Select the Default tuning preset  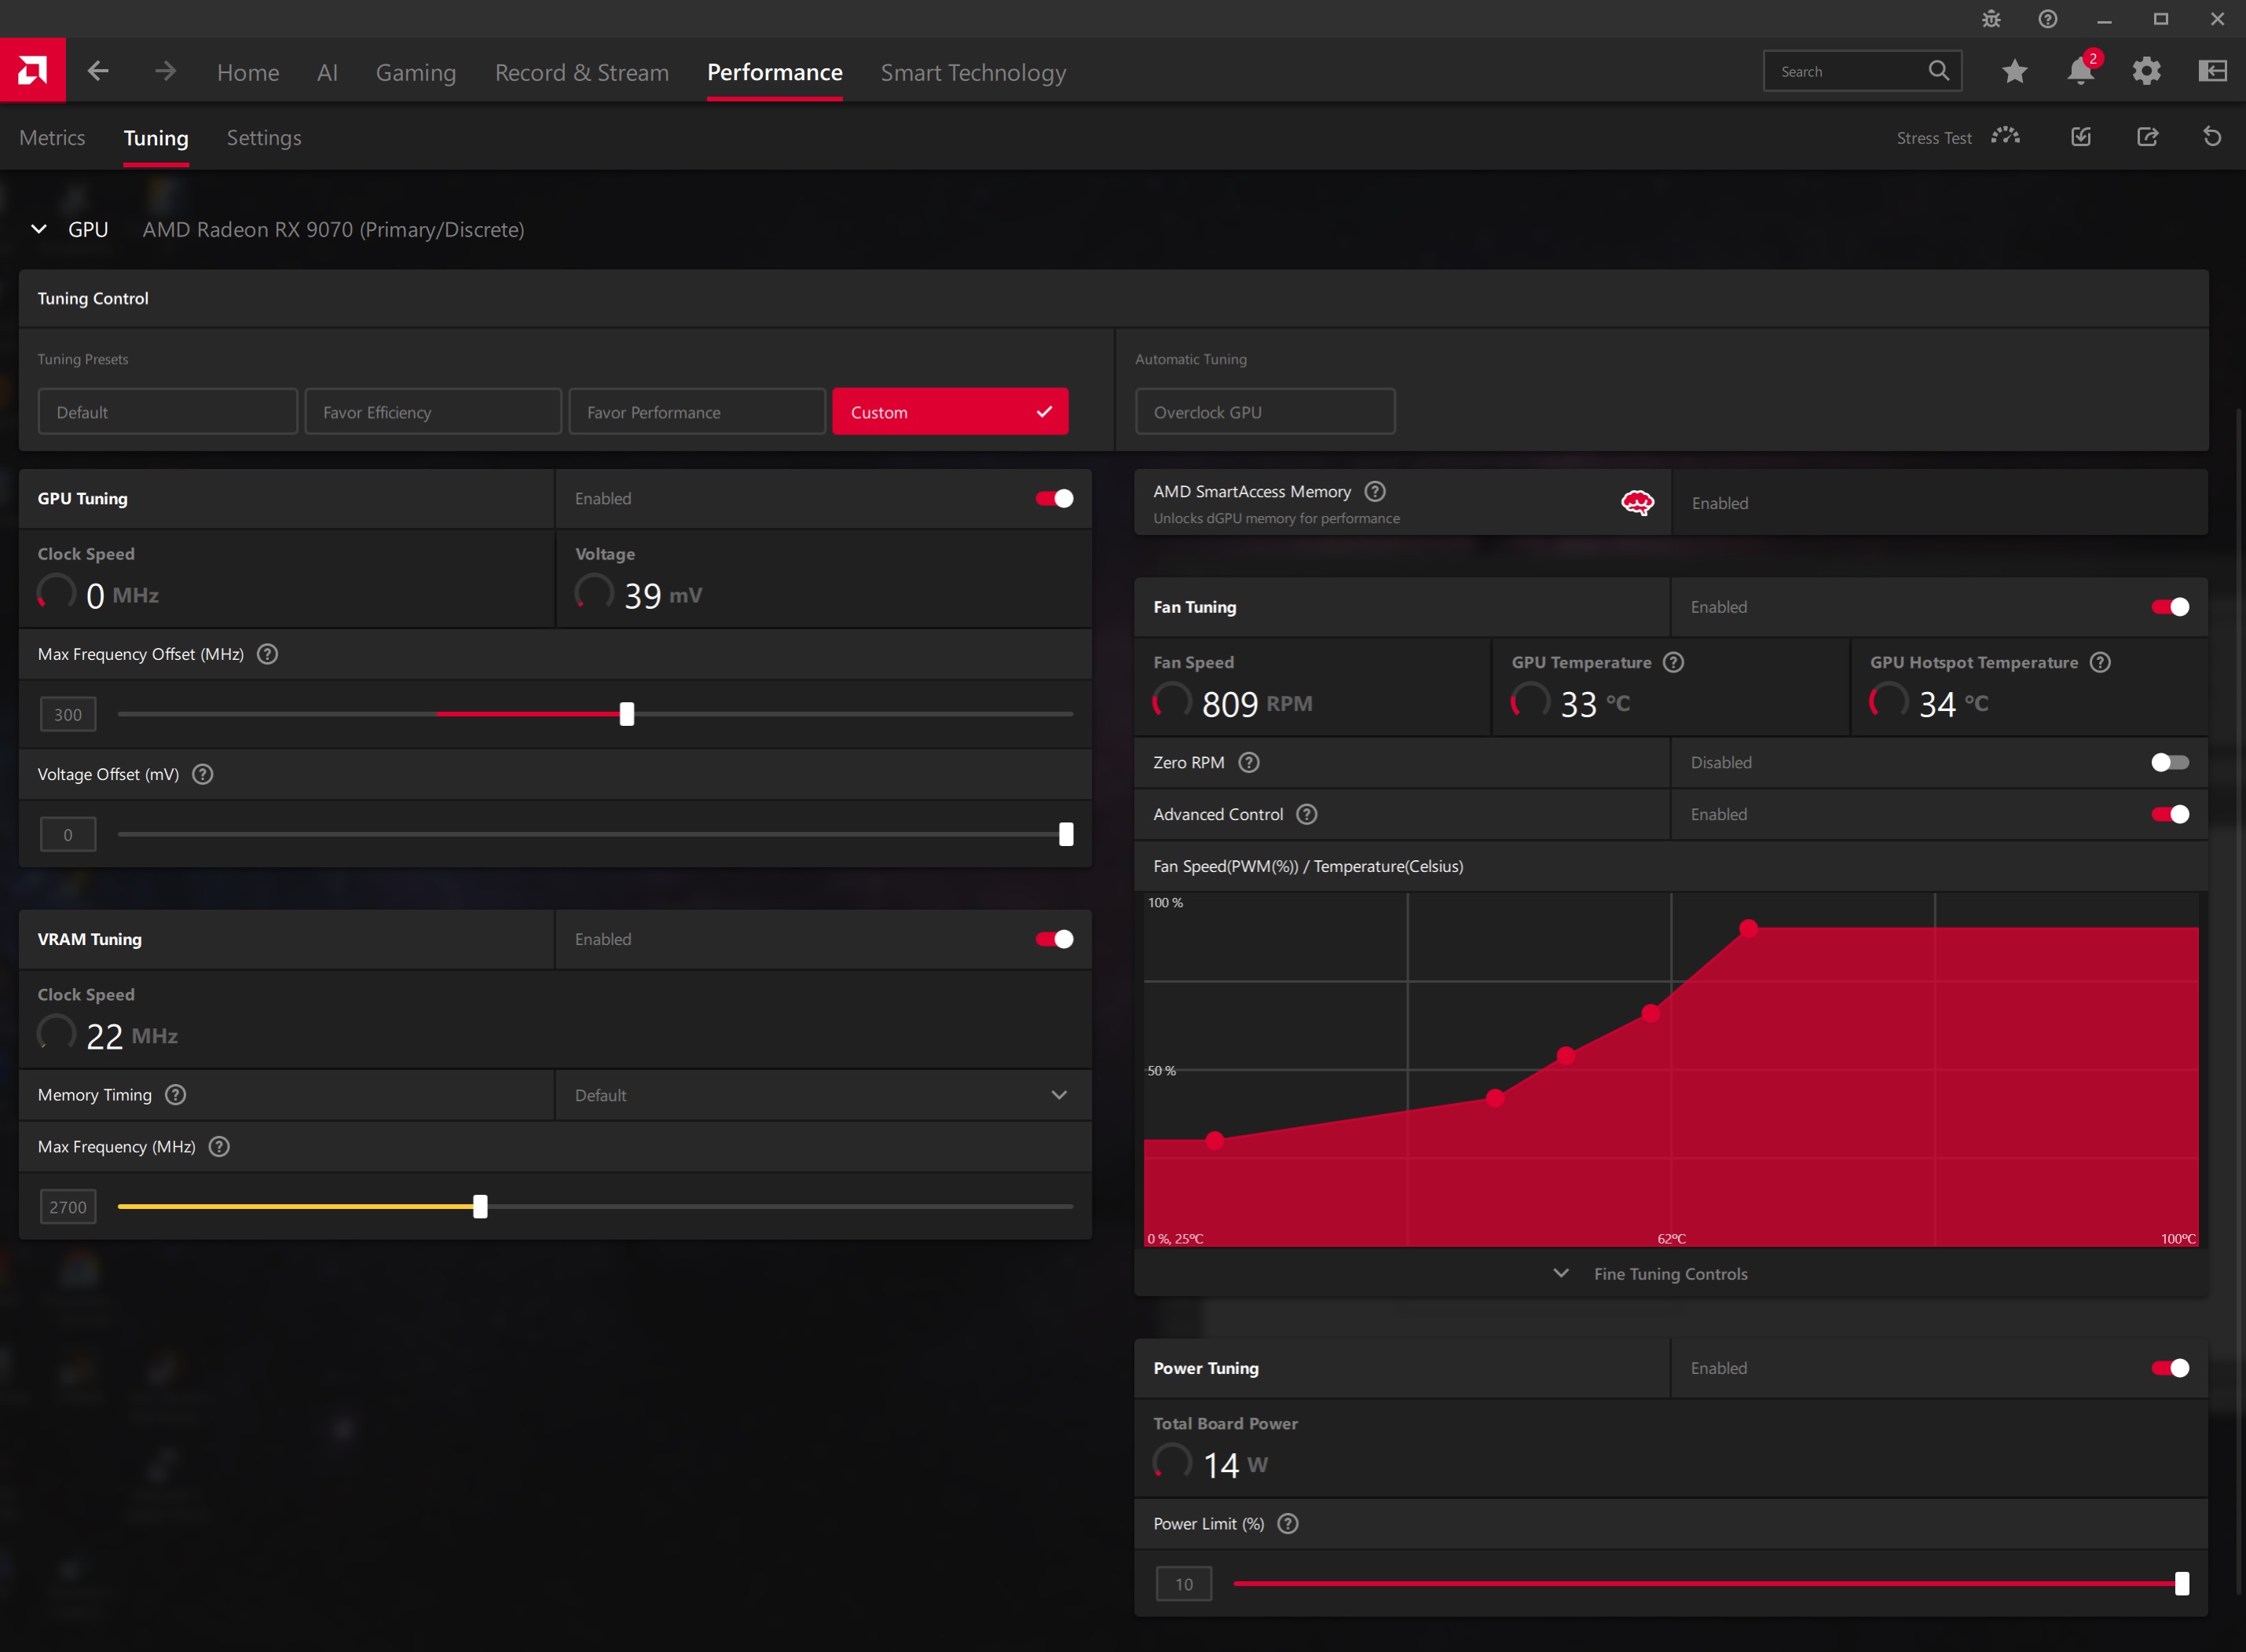coord(168,412)
